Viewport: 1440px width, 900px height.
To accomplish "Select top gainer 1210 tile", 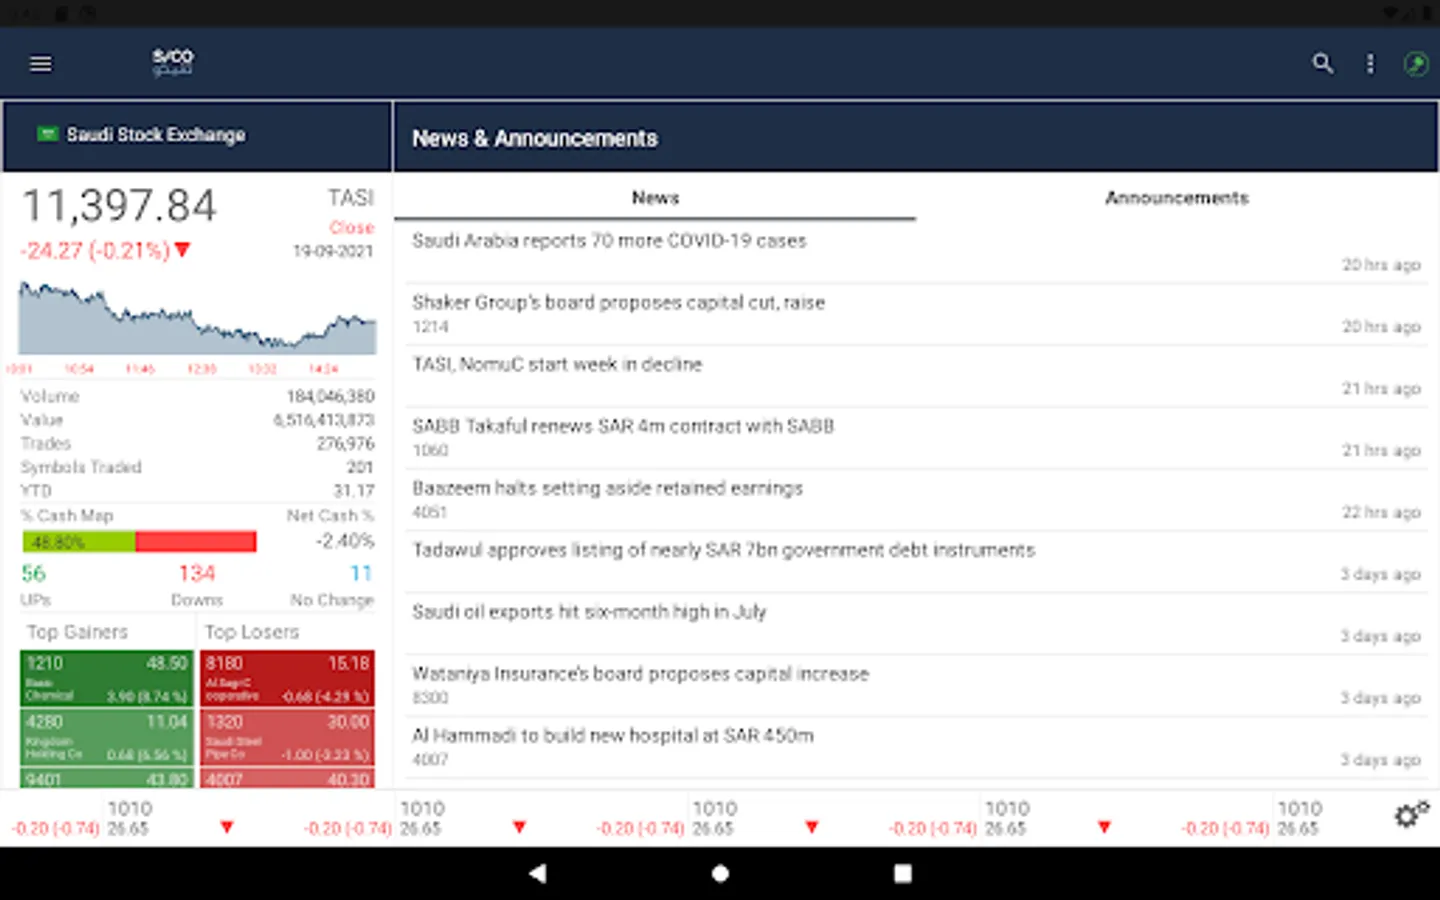I will (107, 678).
